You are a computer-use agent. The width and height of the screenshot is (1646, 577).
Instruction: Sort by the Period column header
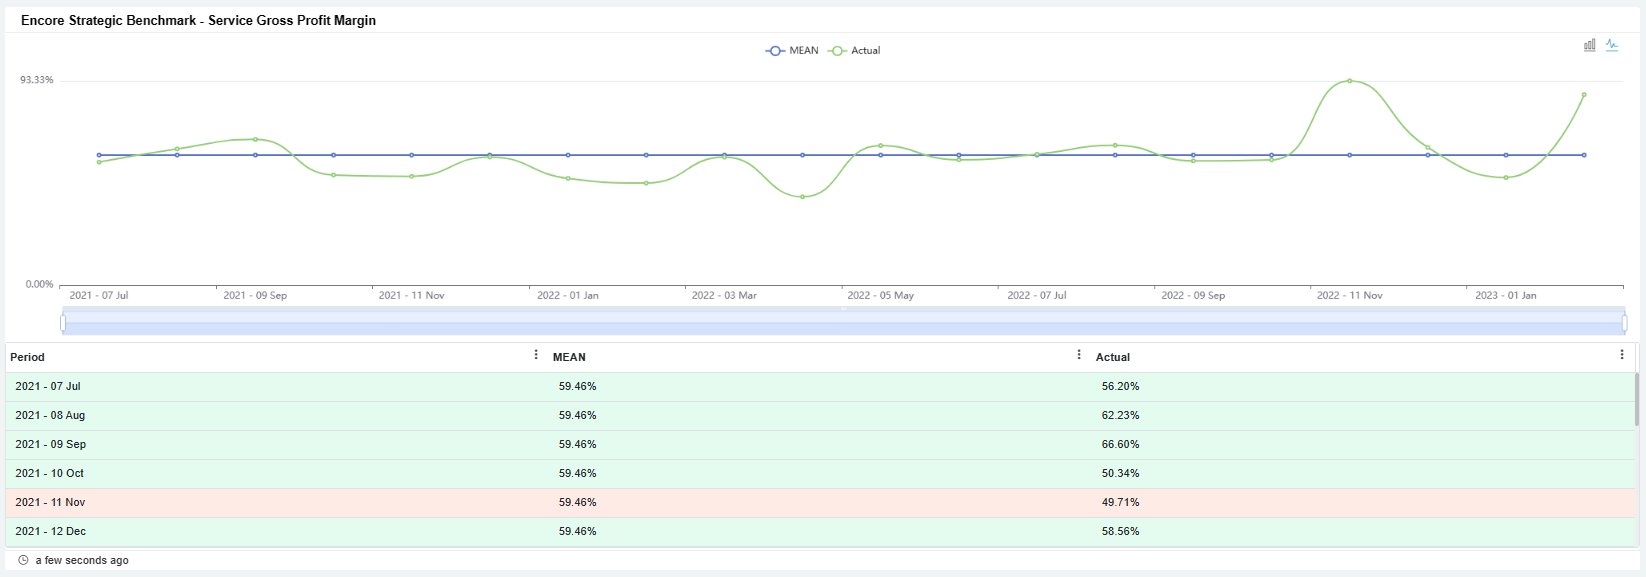click(28, 357)
